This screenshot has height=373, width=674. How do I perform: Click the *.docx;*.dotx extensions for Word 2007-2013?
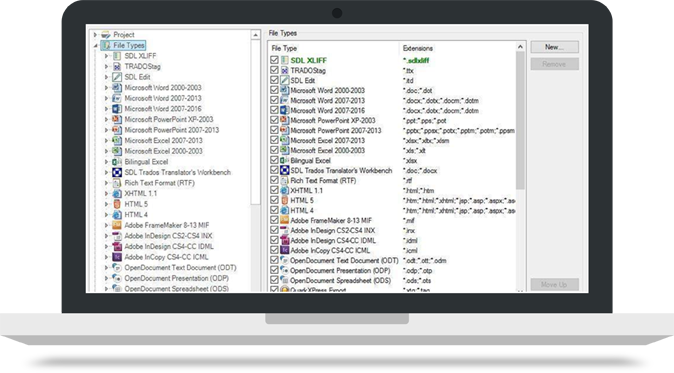(x=441, y=101)
